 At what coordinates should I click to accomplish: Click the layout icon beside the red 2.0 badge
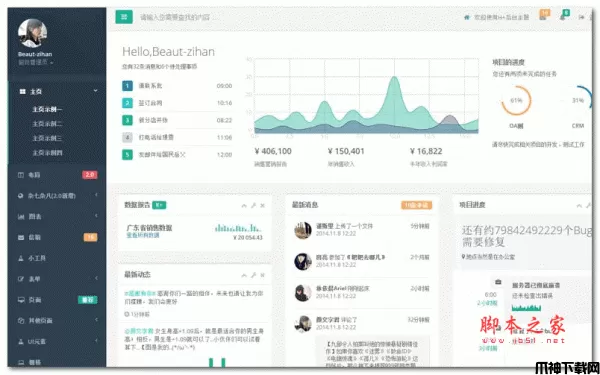pos(21,175)
